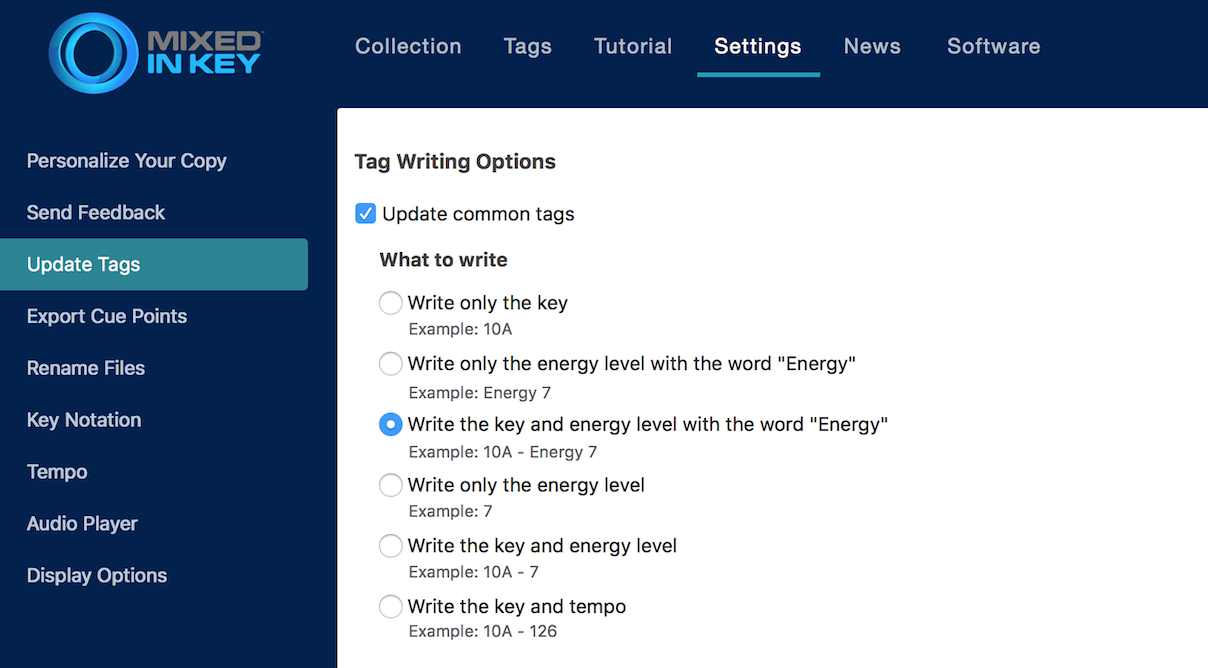Switch to the Tags tab
This screenshot has width=1208, height=668.
pyautogui.click(x=527, y=47)
